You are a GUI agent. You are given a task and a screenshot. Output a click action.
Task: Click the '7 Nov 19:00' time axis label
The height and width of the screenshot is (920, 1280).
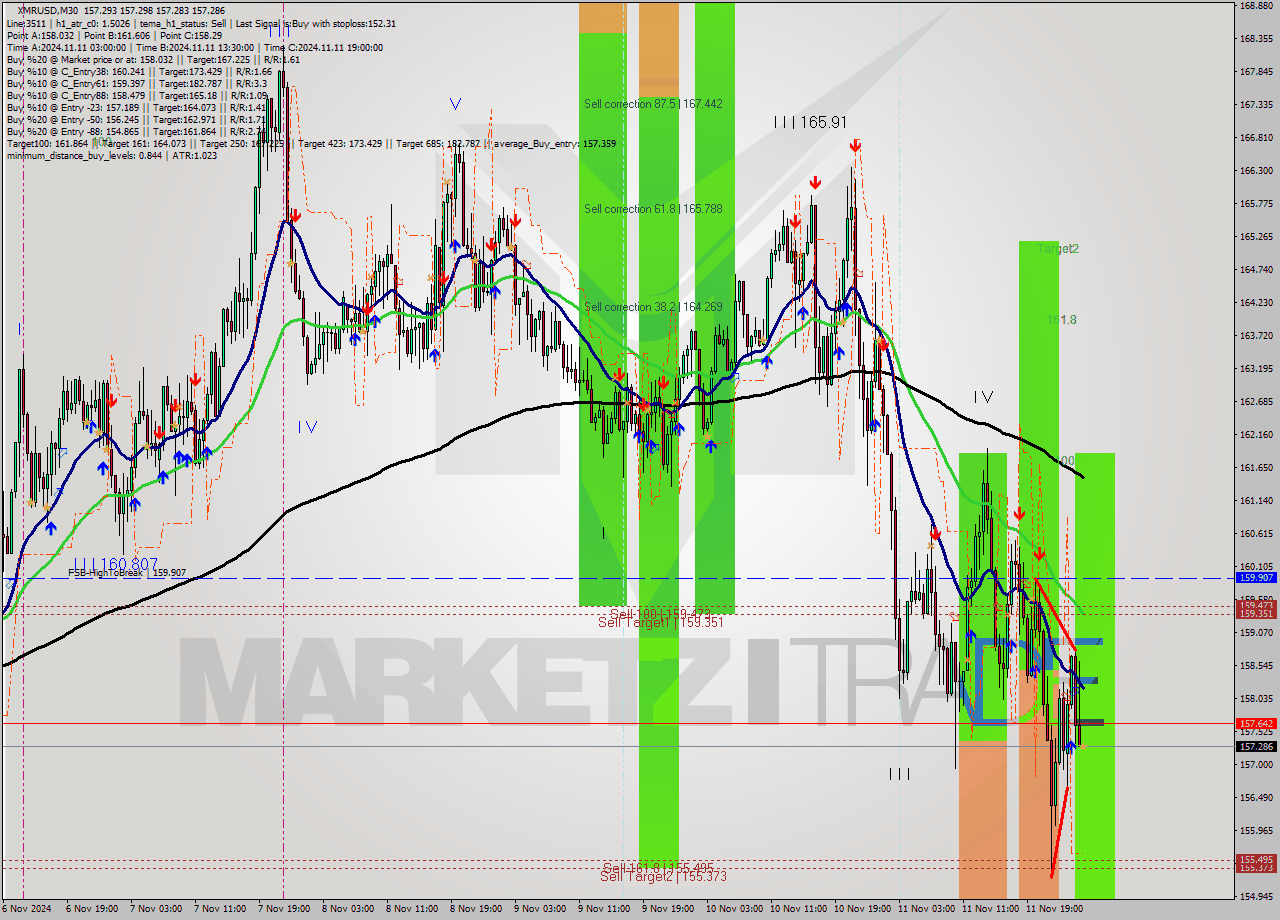pos(284,909)
